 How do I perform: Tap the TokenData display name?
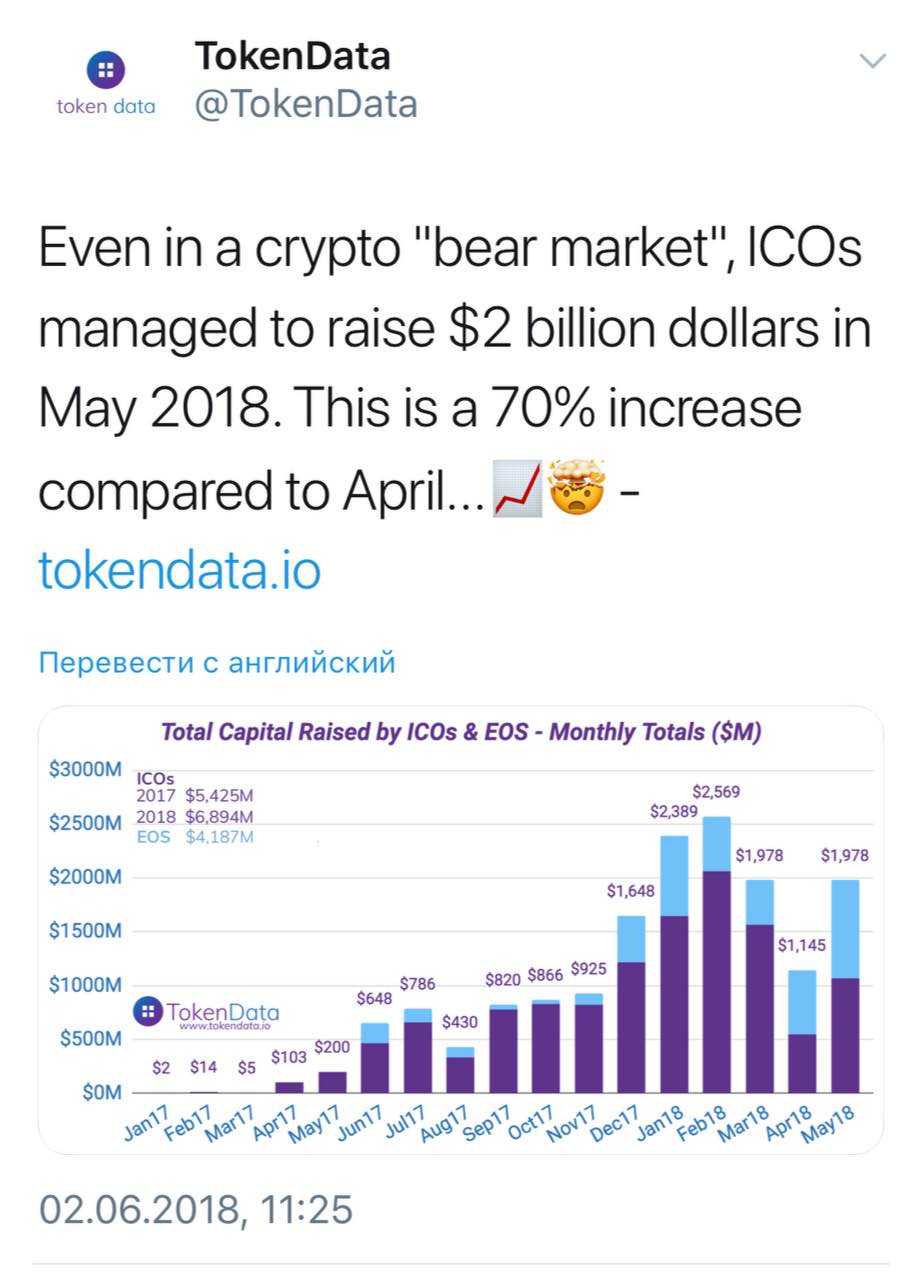pyautogui.click(x=292, y=56)
